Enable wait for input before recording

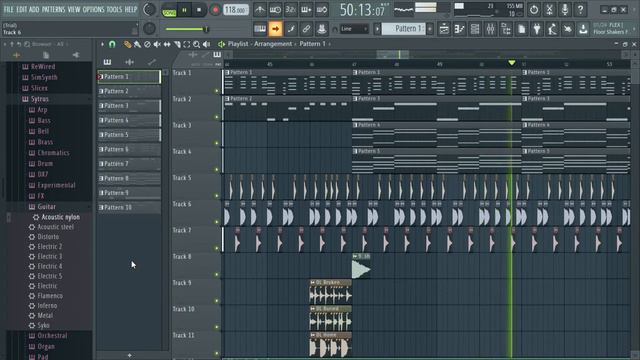(275, 9)
